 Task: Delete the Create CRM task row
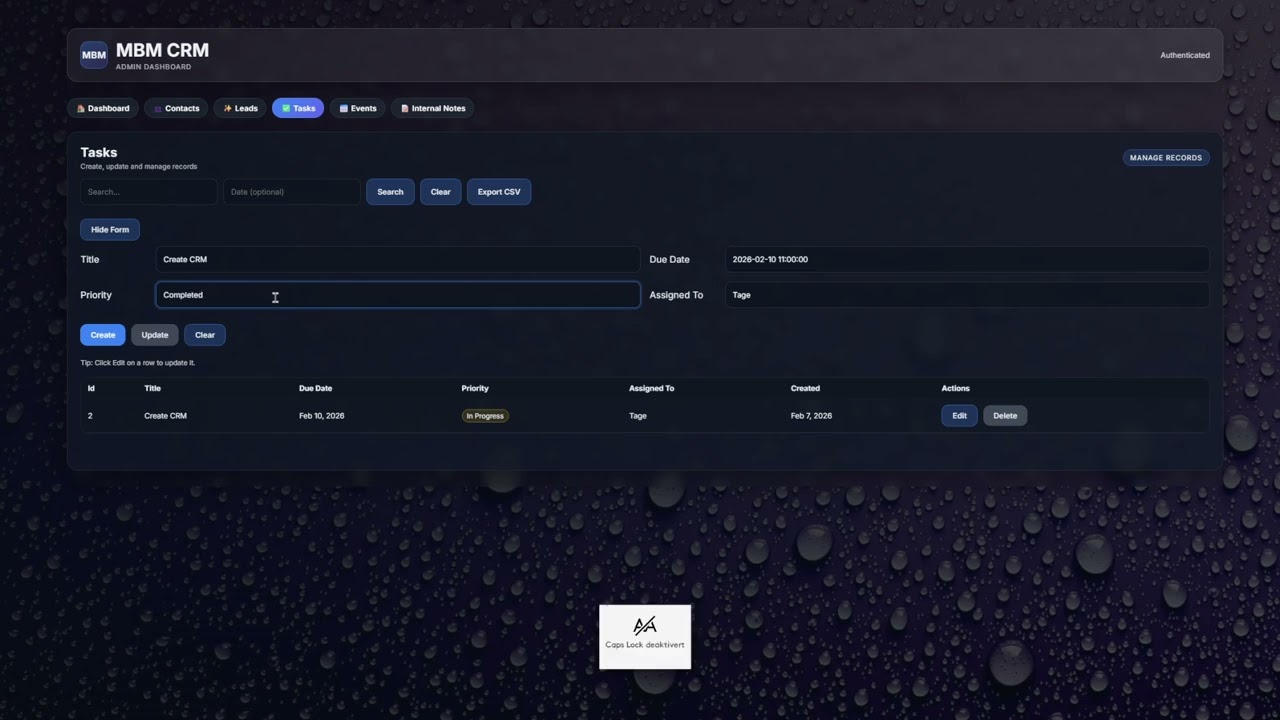coord(1005,416)
